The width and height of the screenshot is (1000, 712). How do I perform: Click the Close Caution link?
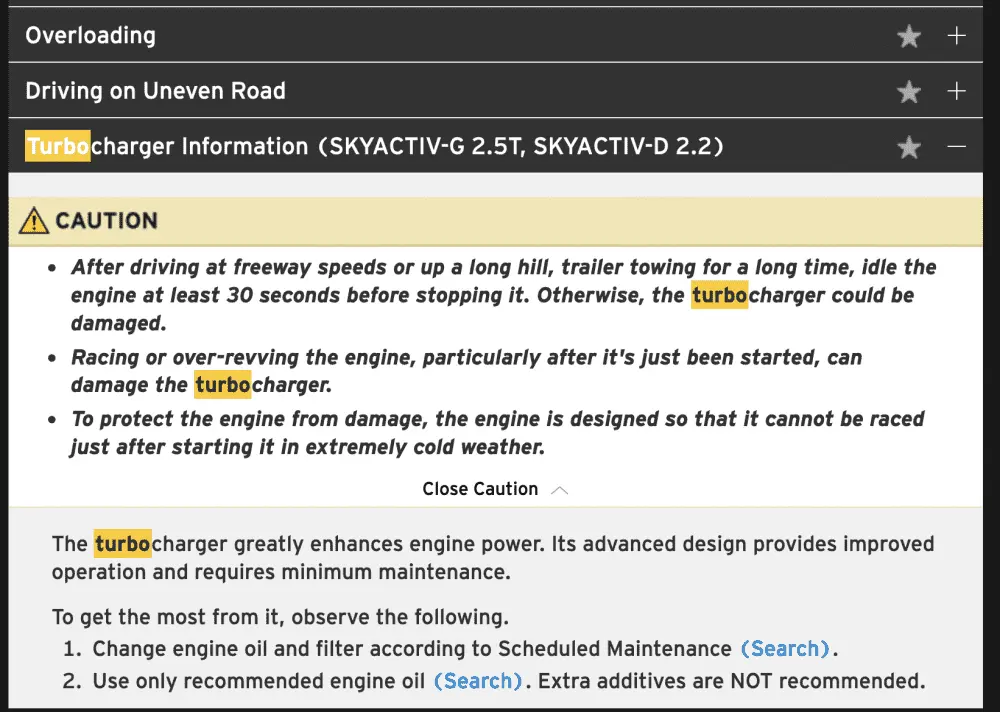click(480, 489)
